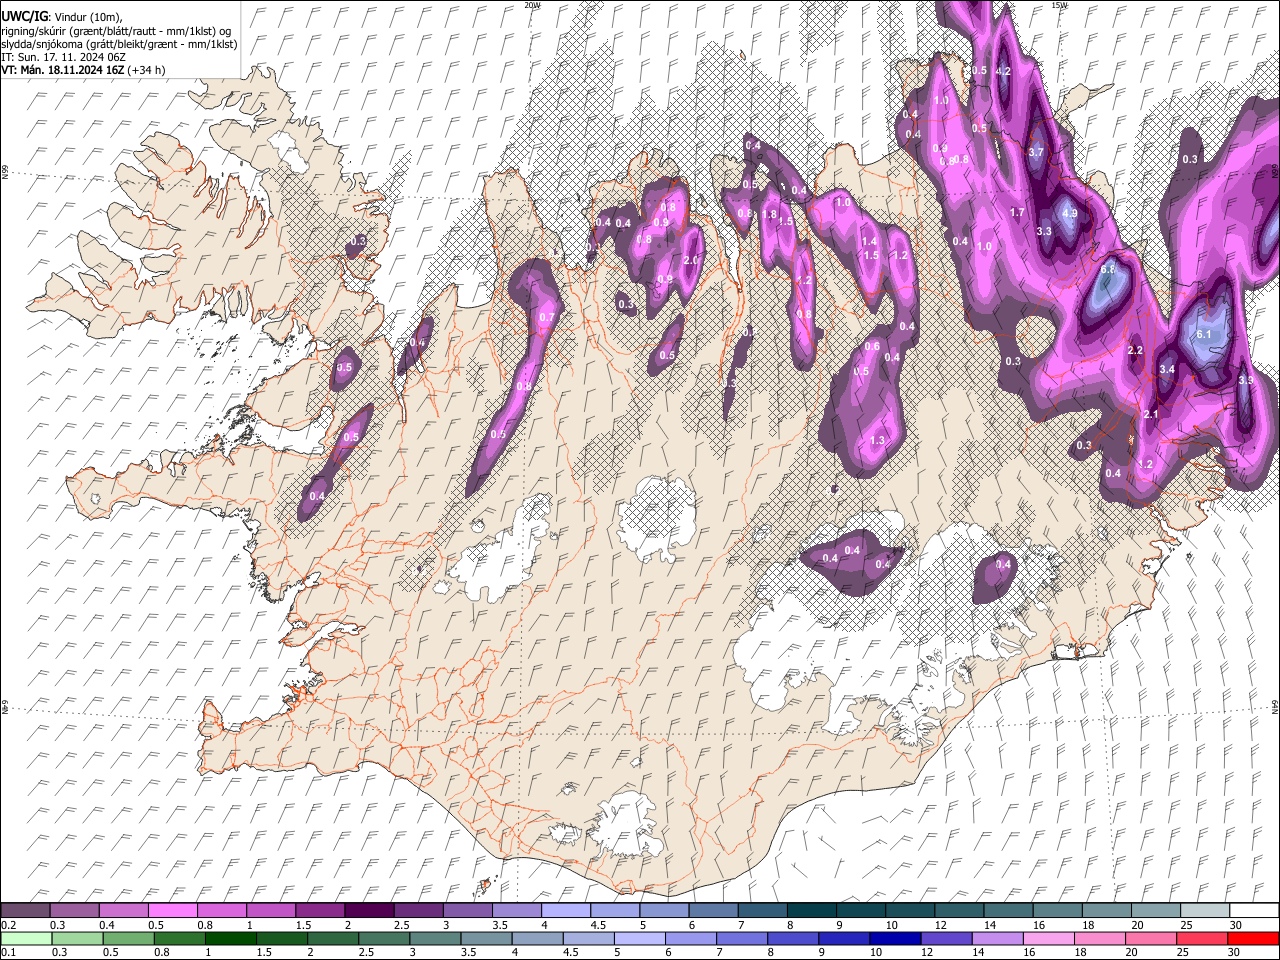Click the rigning/skúrir legend description line
Viewport: 1280px width, 960px height.
pos(116,31)
